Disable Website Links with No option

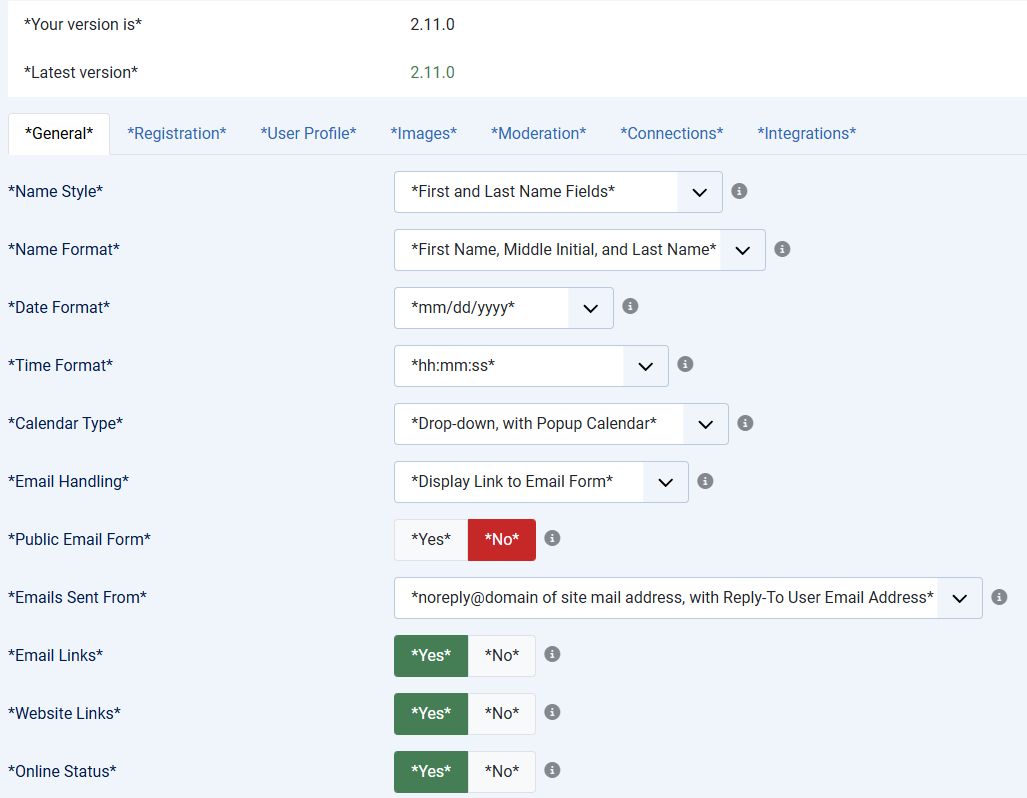[502, 714]
